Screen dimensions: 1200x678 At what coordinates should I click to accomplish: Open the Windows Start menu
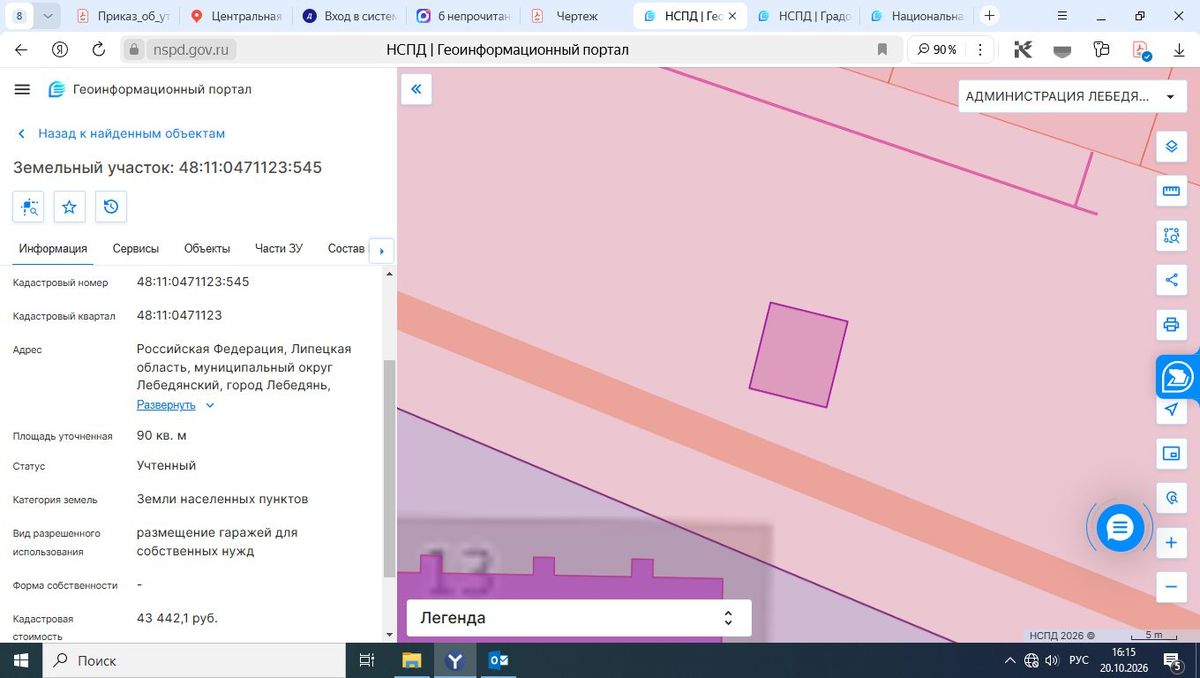19,660
